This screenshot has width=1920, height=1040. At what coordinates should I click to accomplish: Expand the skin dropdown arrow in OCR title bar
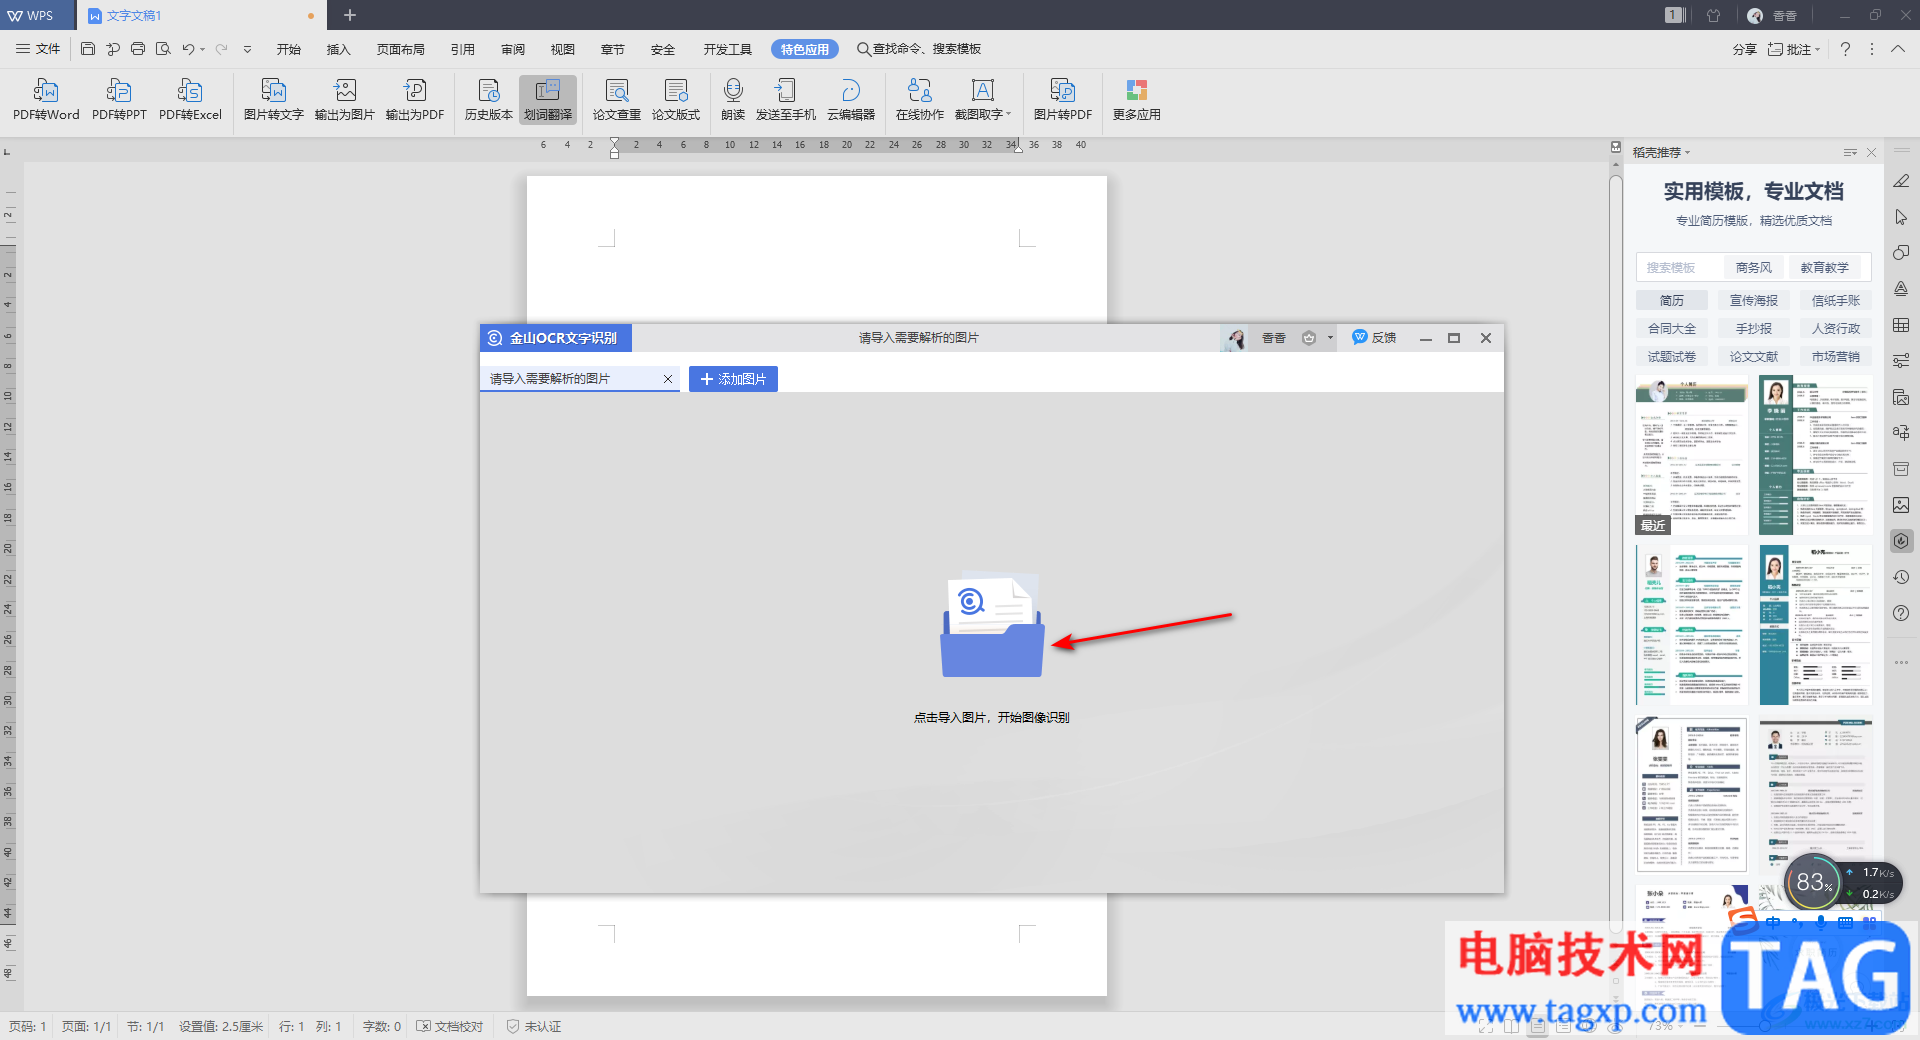point(1330,338)
